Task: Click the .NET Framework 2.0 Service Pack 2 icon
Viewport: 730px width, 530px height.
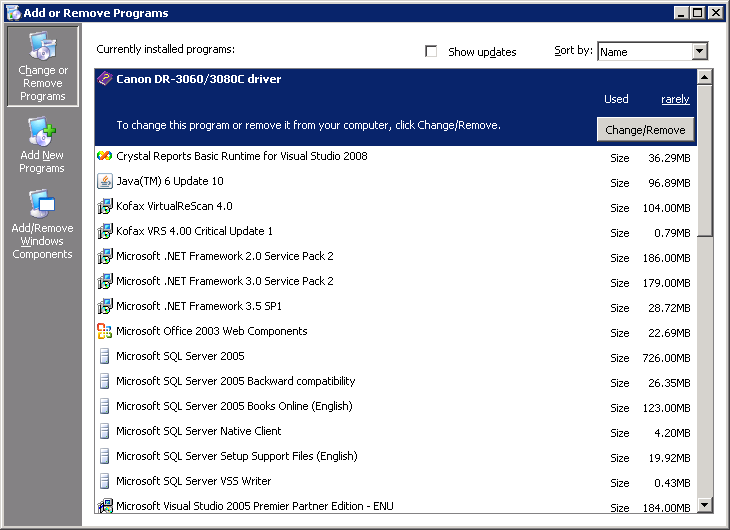Action: 105,256
